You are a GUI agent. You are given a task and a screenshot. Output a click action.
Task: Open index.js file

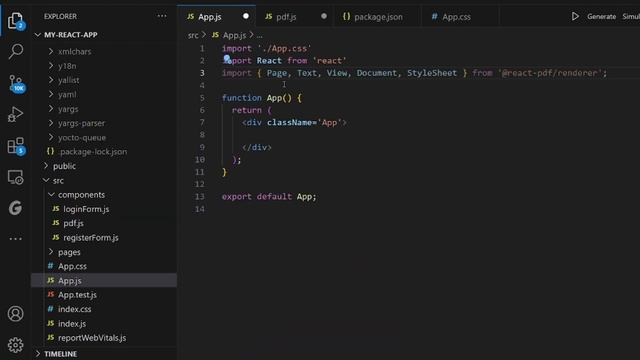[x=72, y=324]
